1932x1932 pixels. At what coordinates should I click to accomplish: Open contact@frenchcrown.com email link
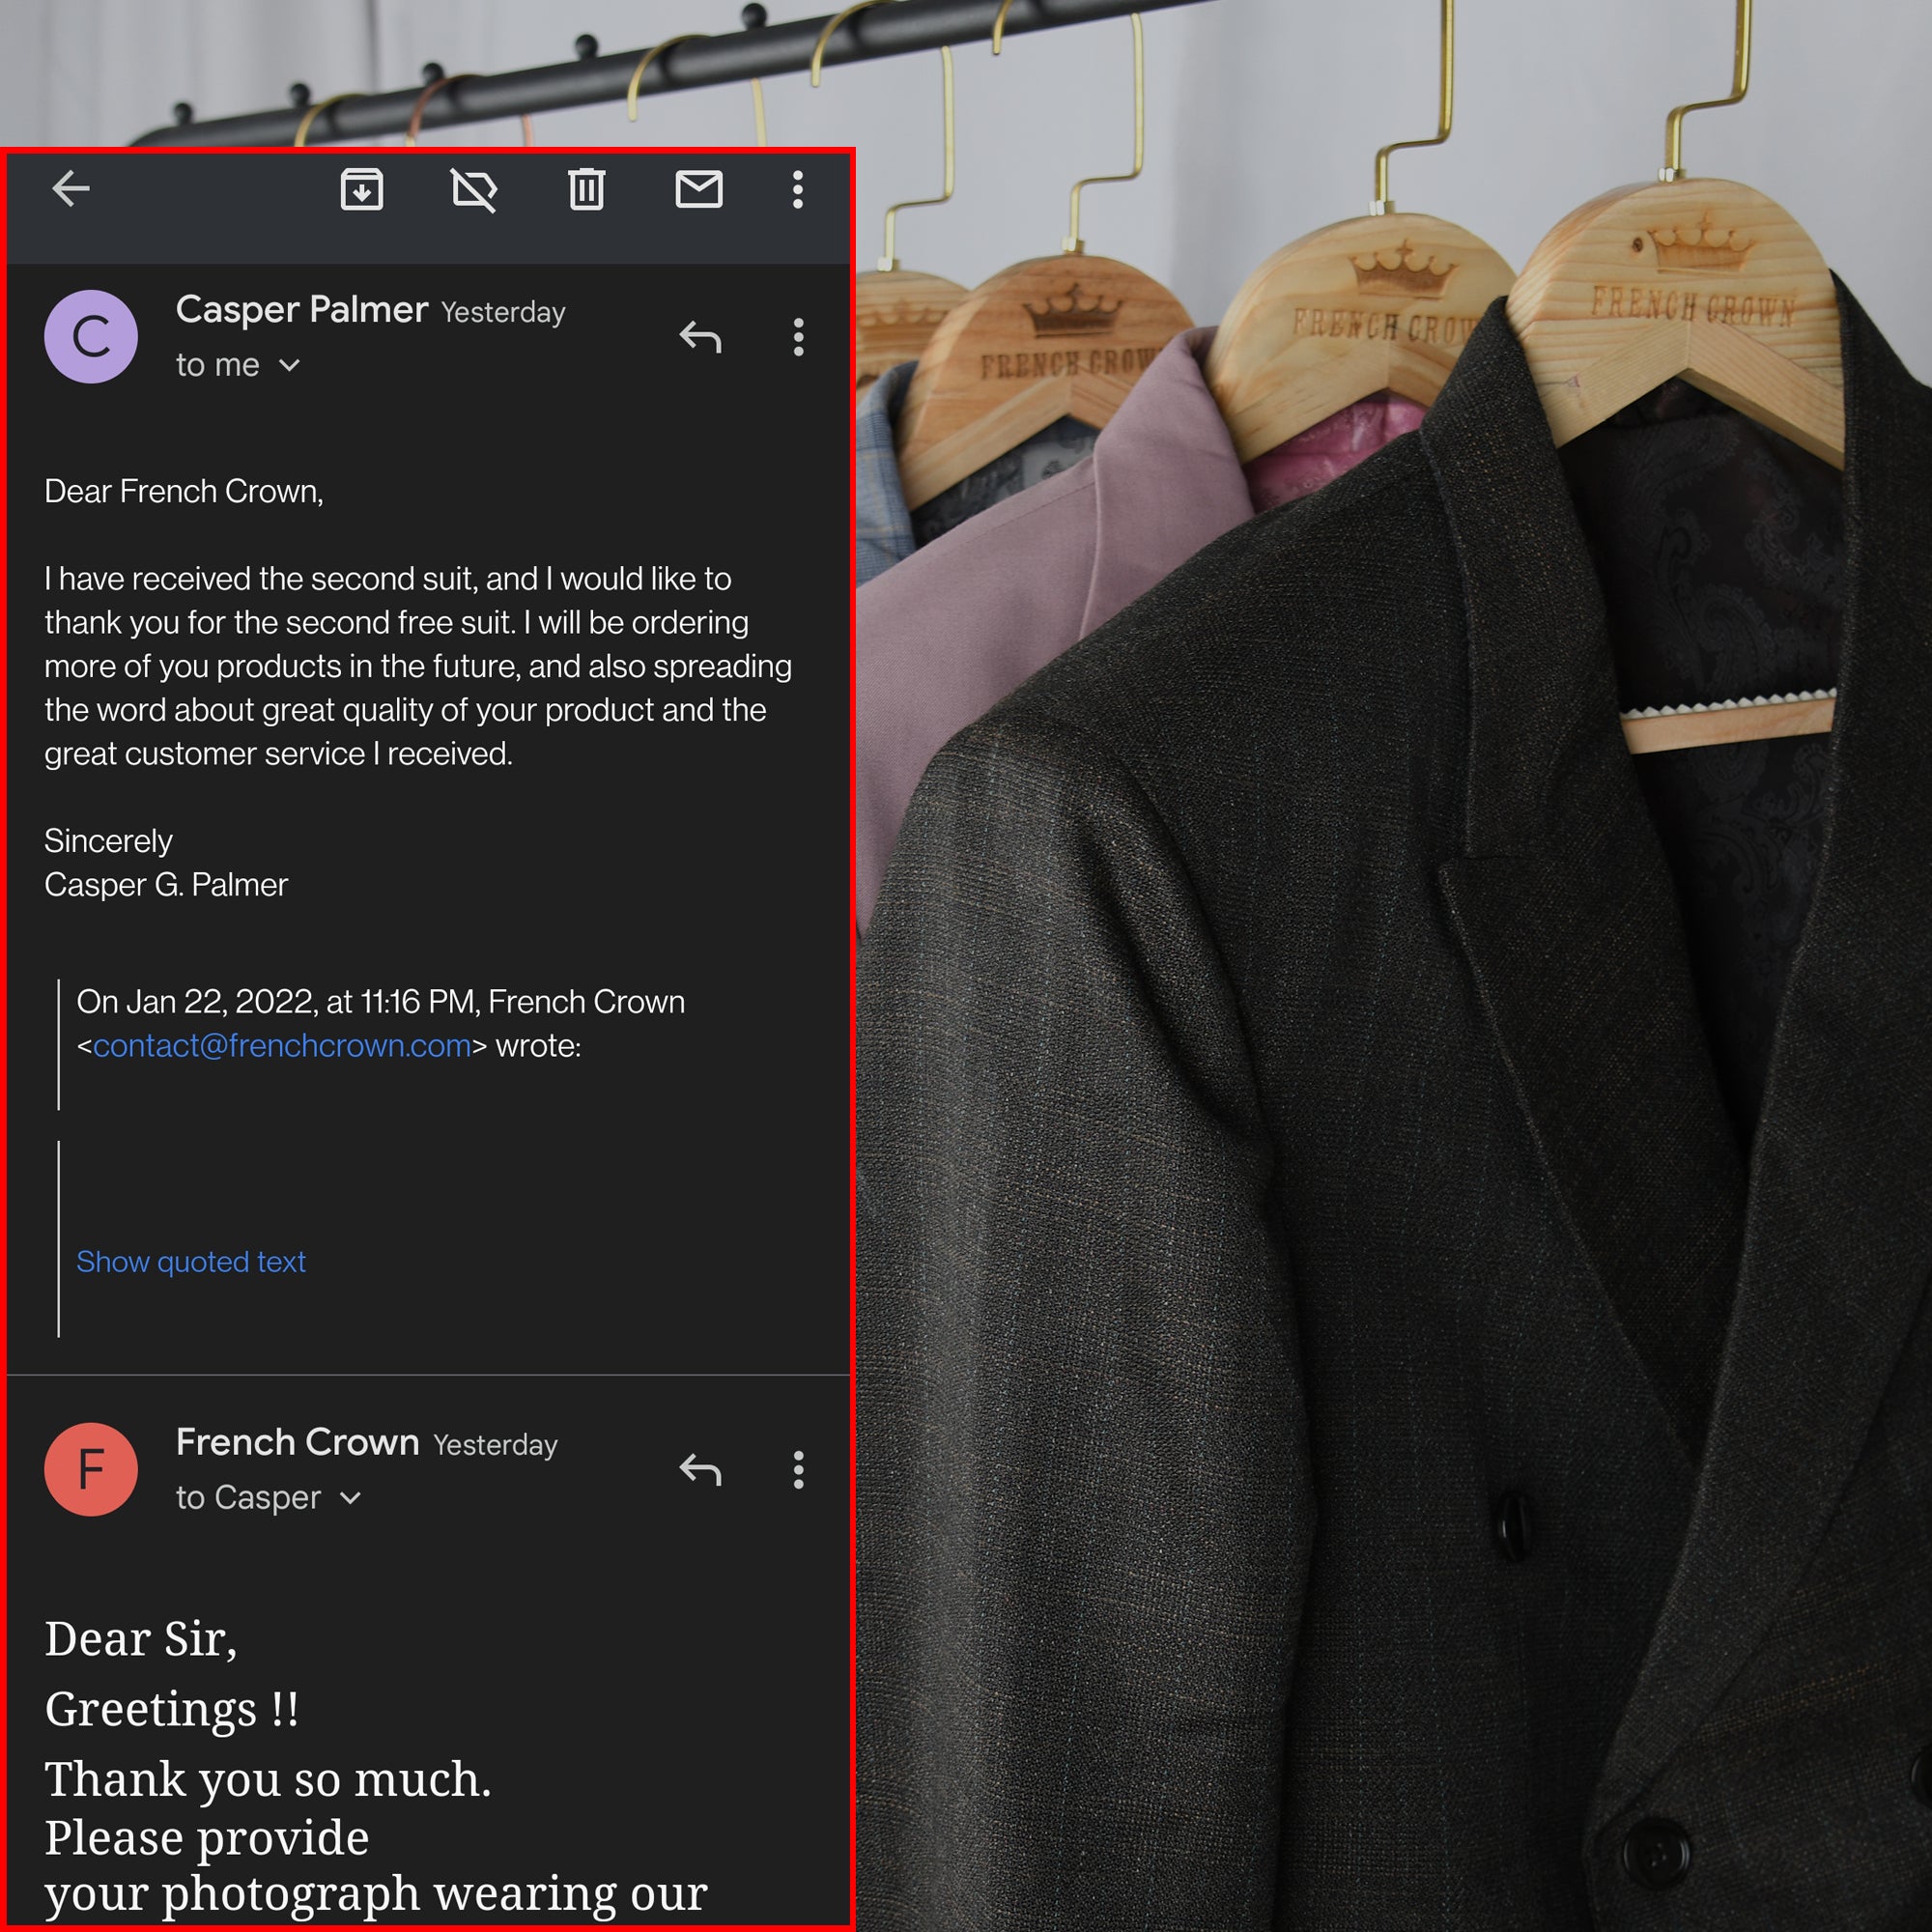281,1045
